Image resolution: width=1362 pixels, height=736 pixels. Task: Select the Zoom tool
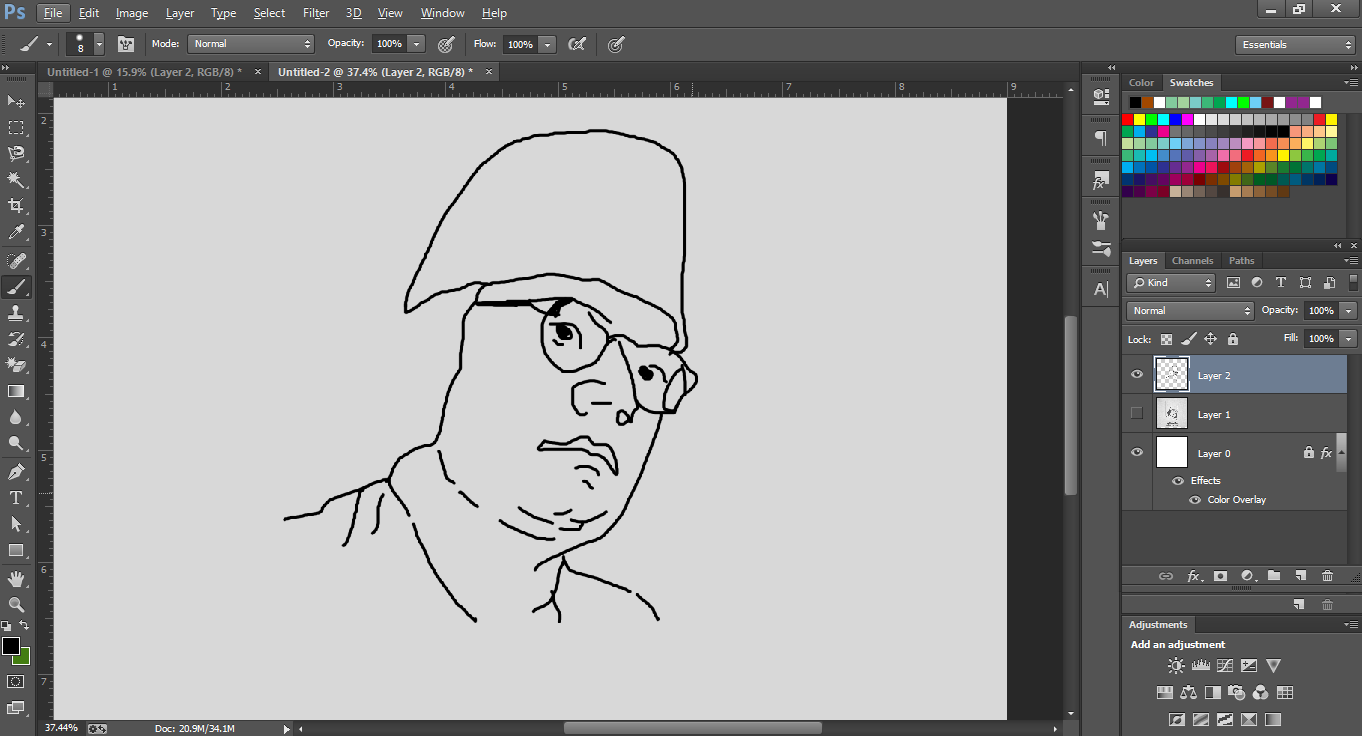click(16, 605)
